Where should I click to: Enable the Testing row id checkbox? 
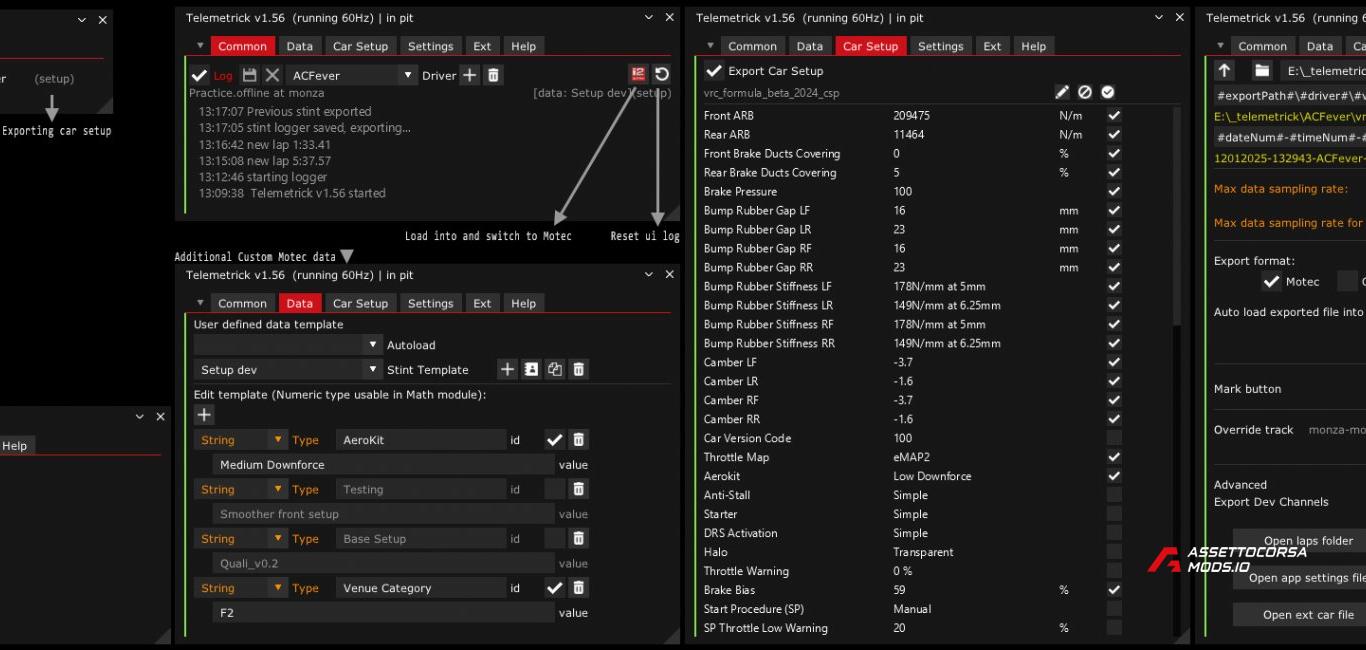[554, 489]
